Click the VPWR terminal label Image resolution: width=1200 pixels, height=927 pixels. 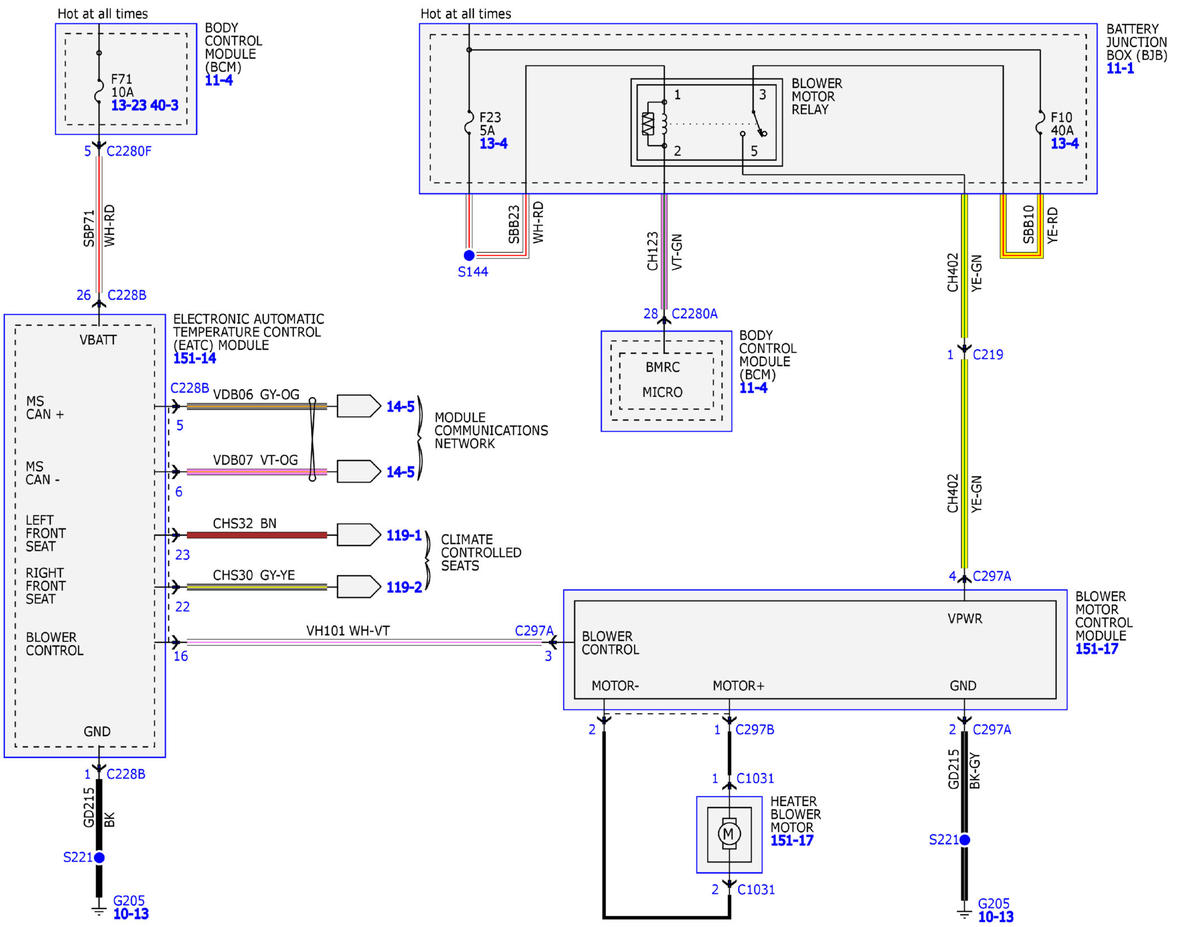(965, 618)
